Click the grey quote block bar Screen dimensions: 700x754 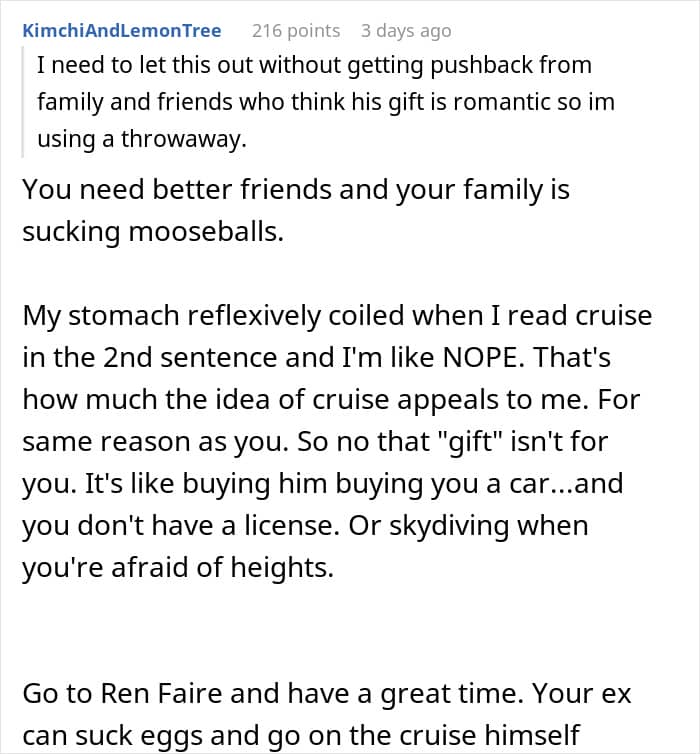[23, 102]
